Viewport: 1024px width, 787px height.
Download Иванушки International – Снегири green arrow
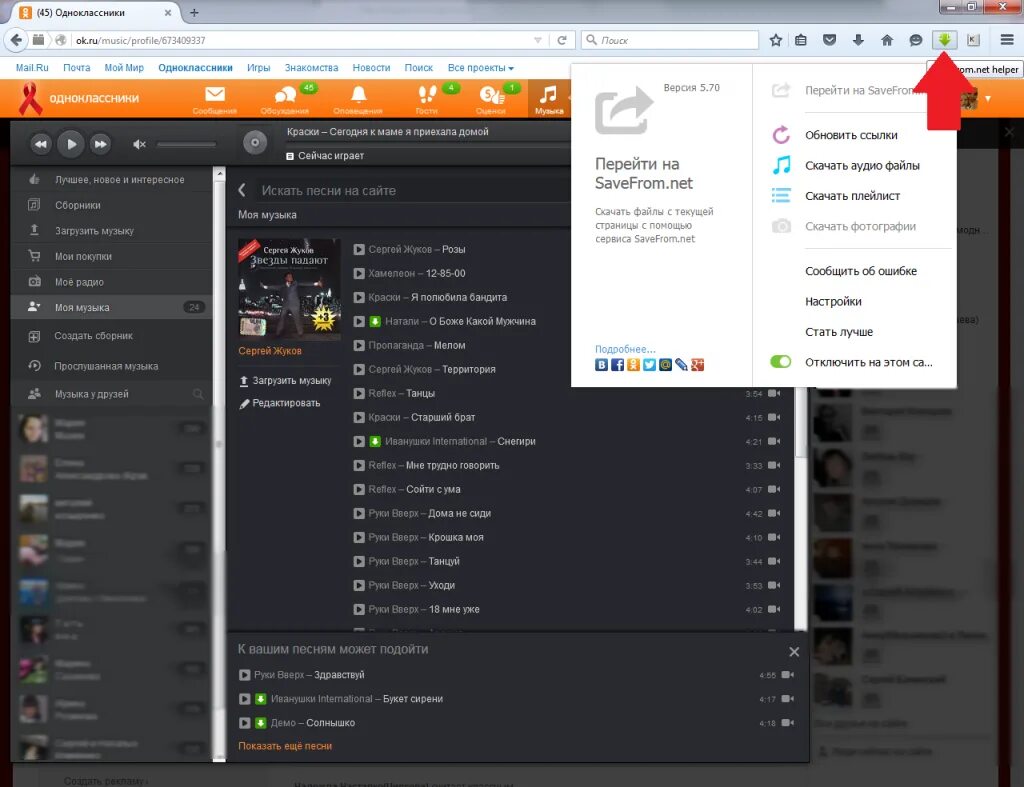pyautogui.click(x=375, y=442)
